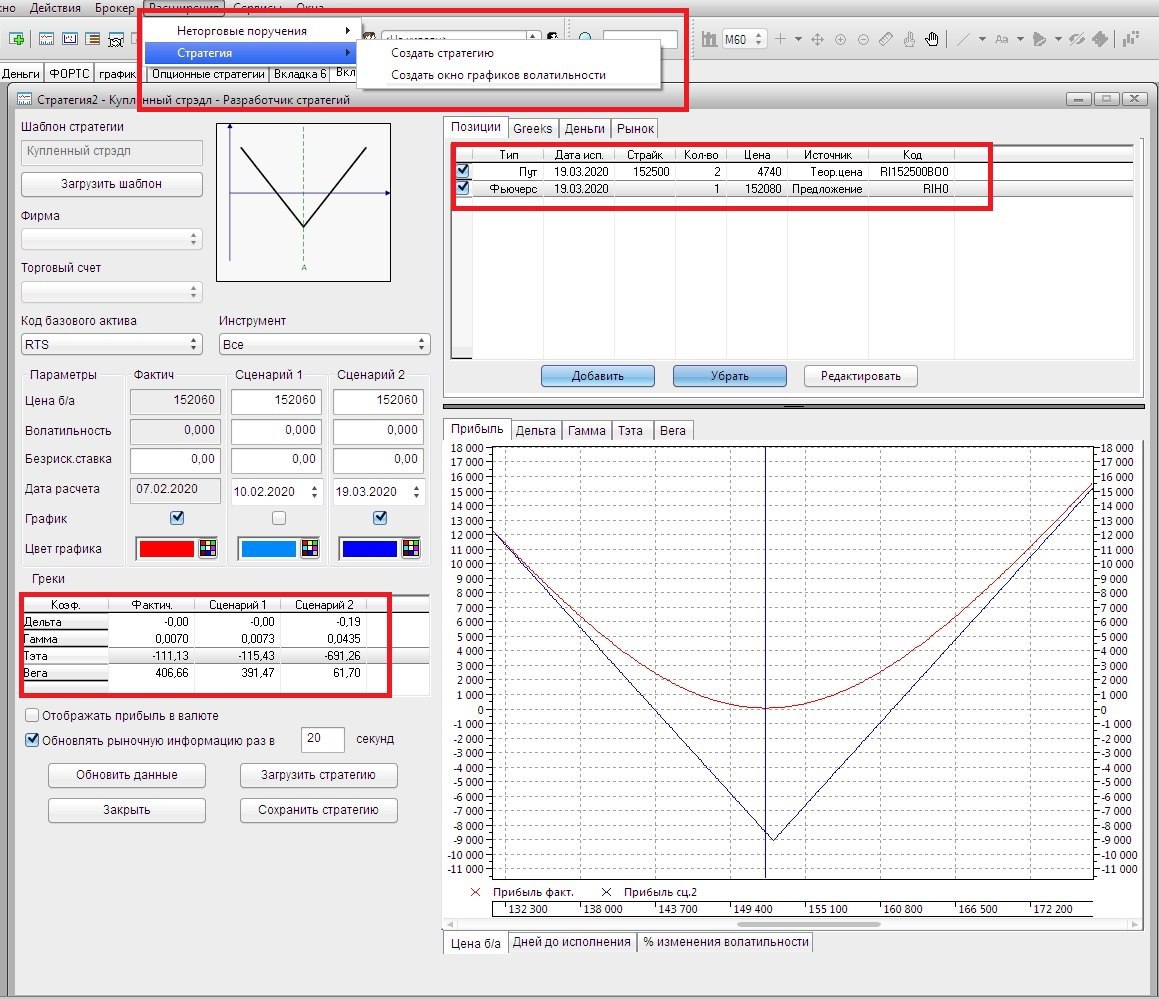The width and height of the screenshot is (1159, 999).
Task: Switch to the Greeks tab
Action: tap(532, 128)
